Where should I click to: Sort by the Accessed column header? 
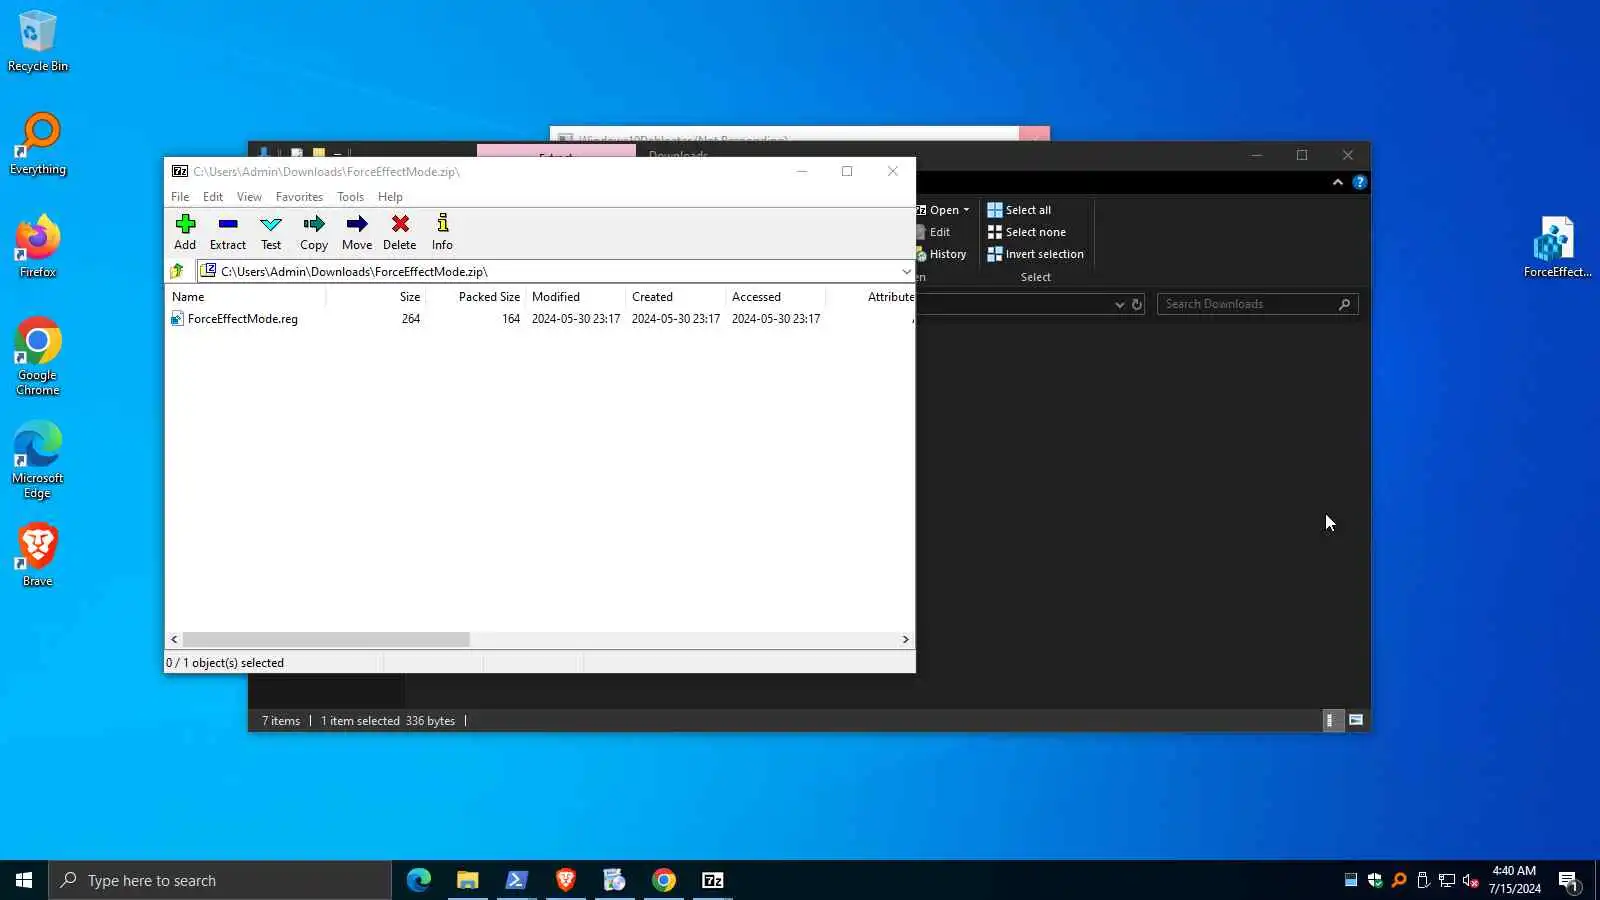pyautogui.click(x=776, y=297)
